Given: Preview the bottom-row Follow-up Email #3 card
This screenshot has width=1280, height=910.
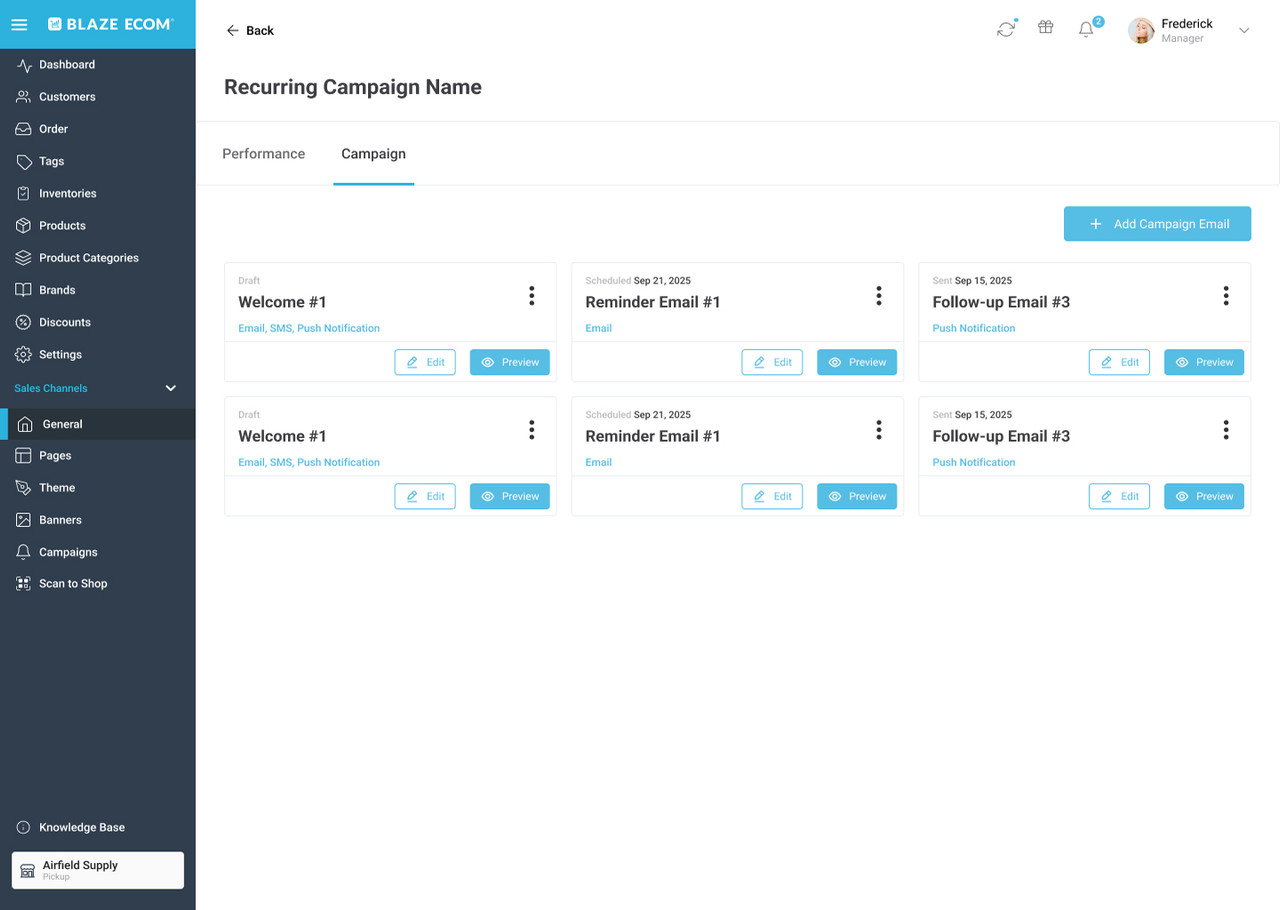Looking at the screenshot, I should pos(1204,496).
